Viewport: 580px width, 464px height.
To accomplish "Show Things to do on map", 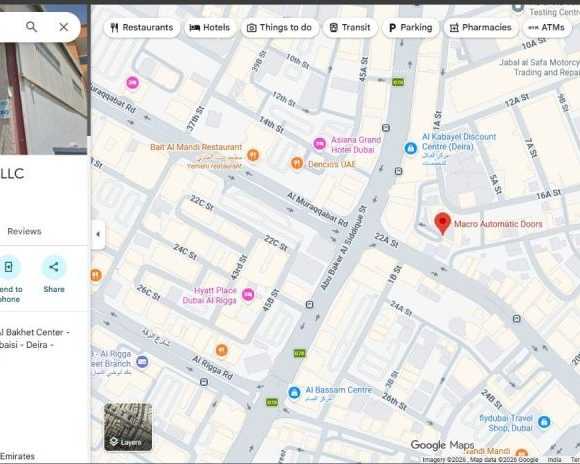I will [x=280, y=27].
